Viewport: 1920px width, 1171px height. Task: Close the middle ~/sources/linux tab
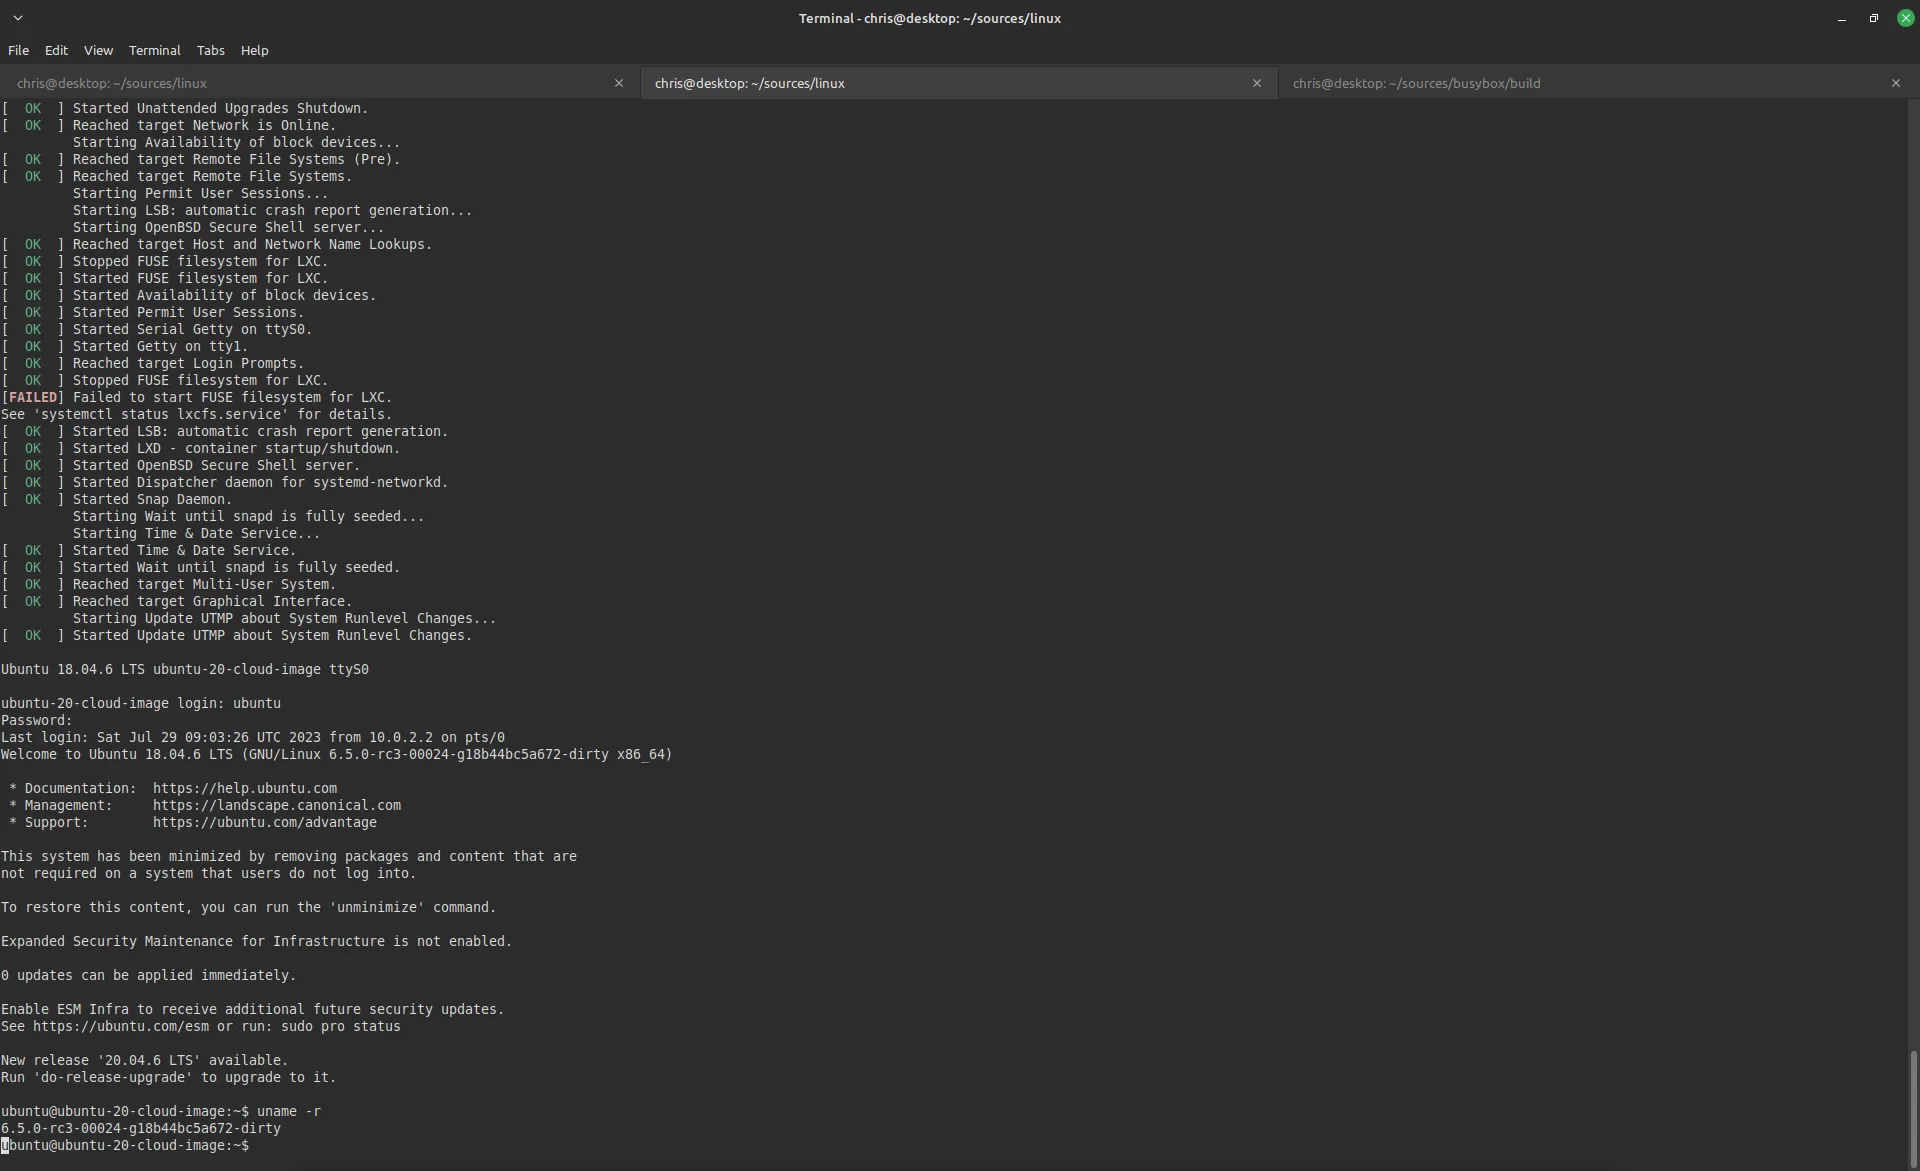coord(1256,83)
